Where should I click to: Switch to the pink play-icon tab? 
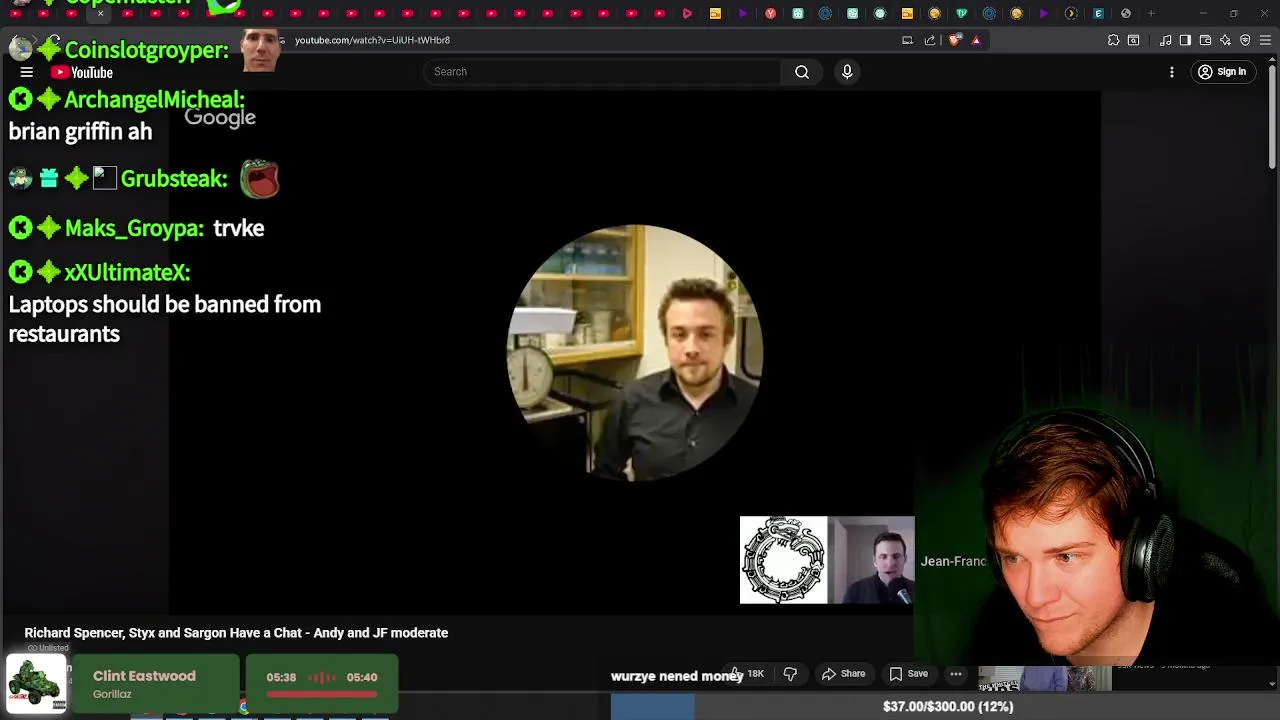[687, 13]
